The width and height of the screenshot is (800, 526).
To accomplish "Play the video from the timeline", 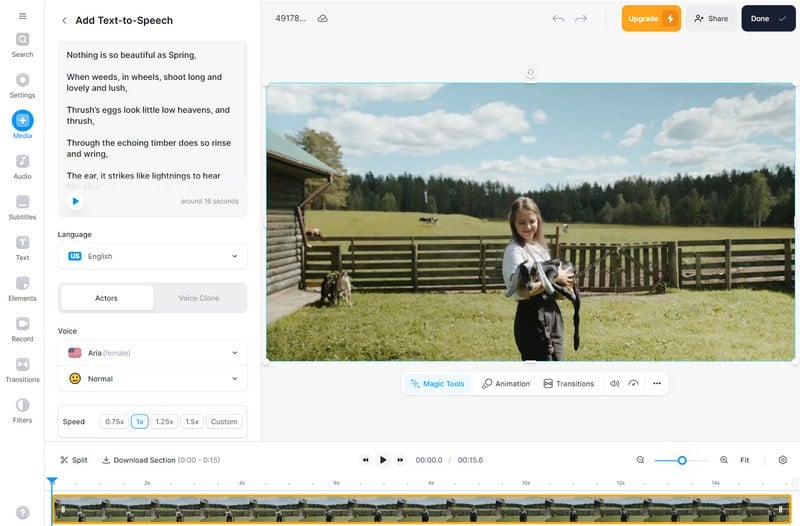I will click(x=383, y=460).
